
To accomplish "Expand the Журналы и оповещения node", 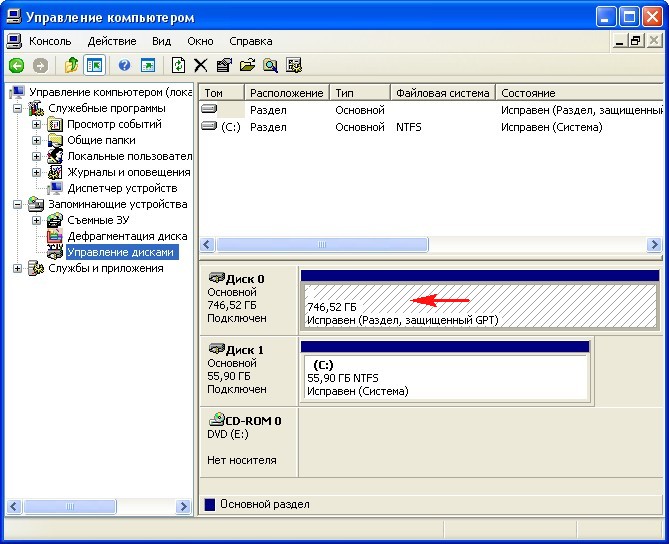I will pos(36,172).
